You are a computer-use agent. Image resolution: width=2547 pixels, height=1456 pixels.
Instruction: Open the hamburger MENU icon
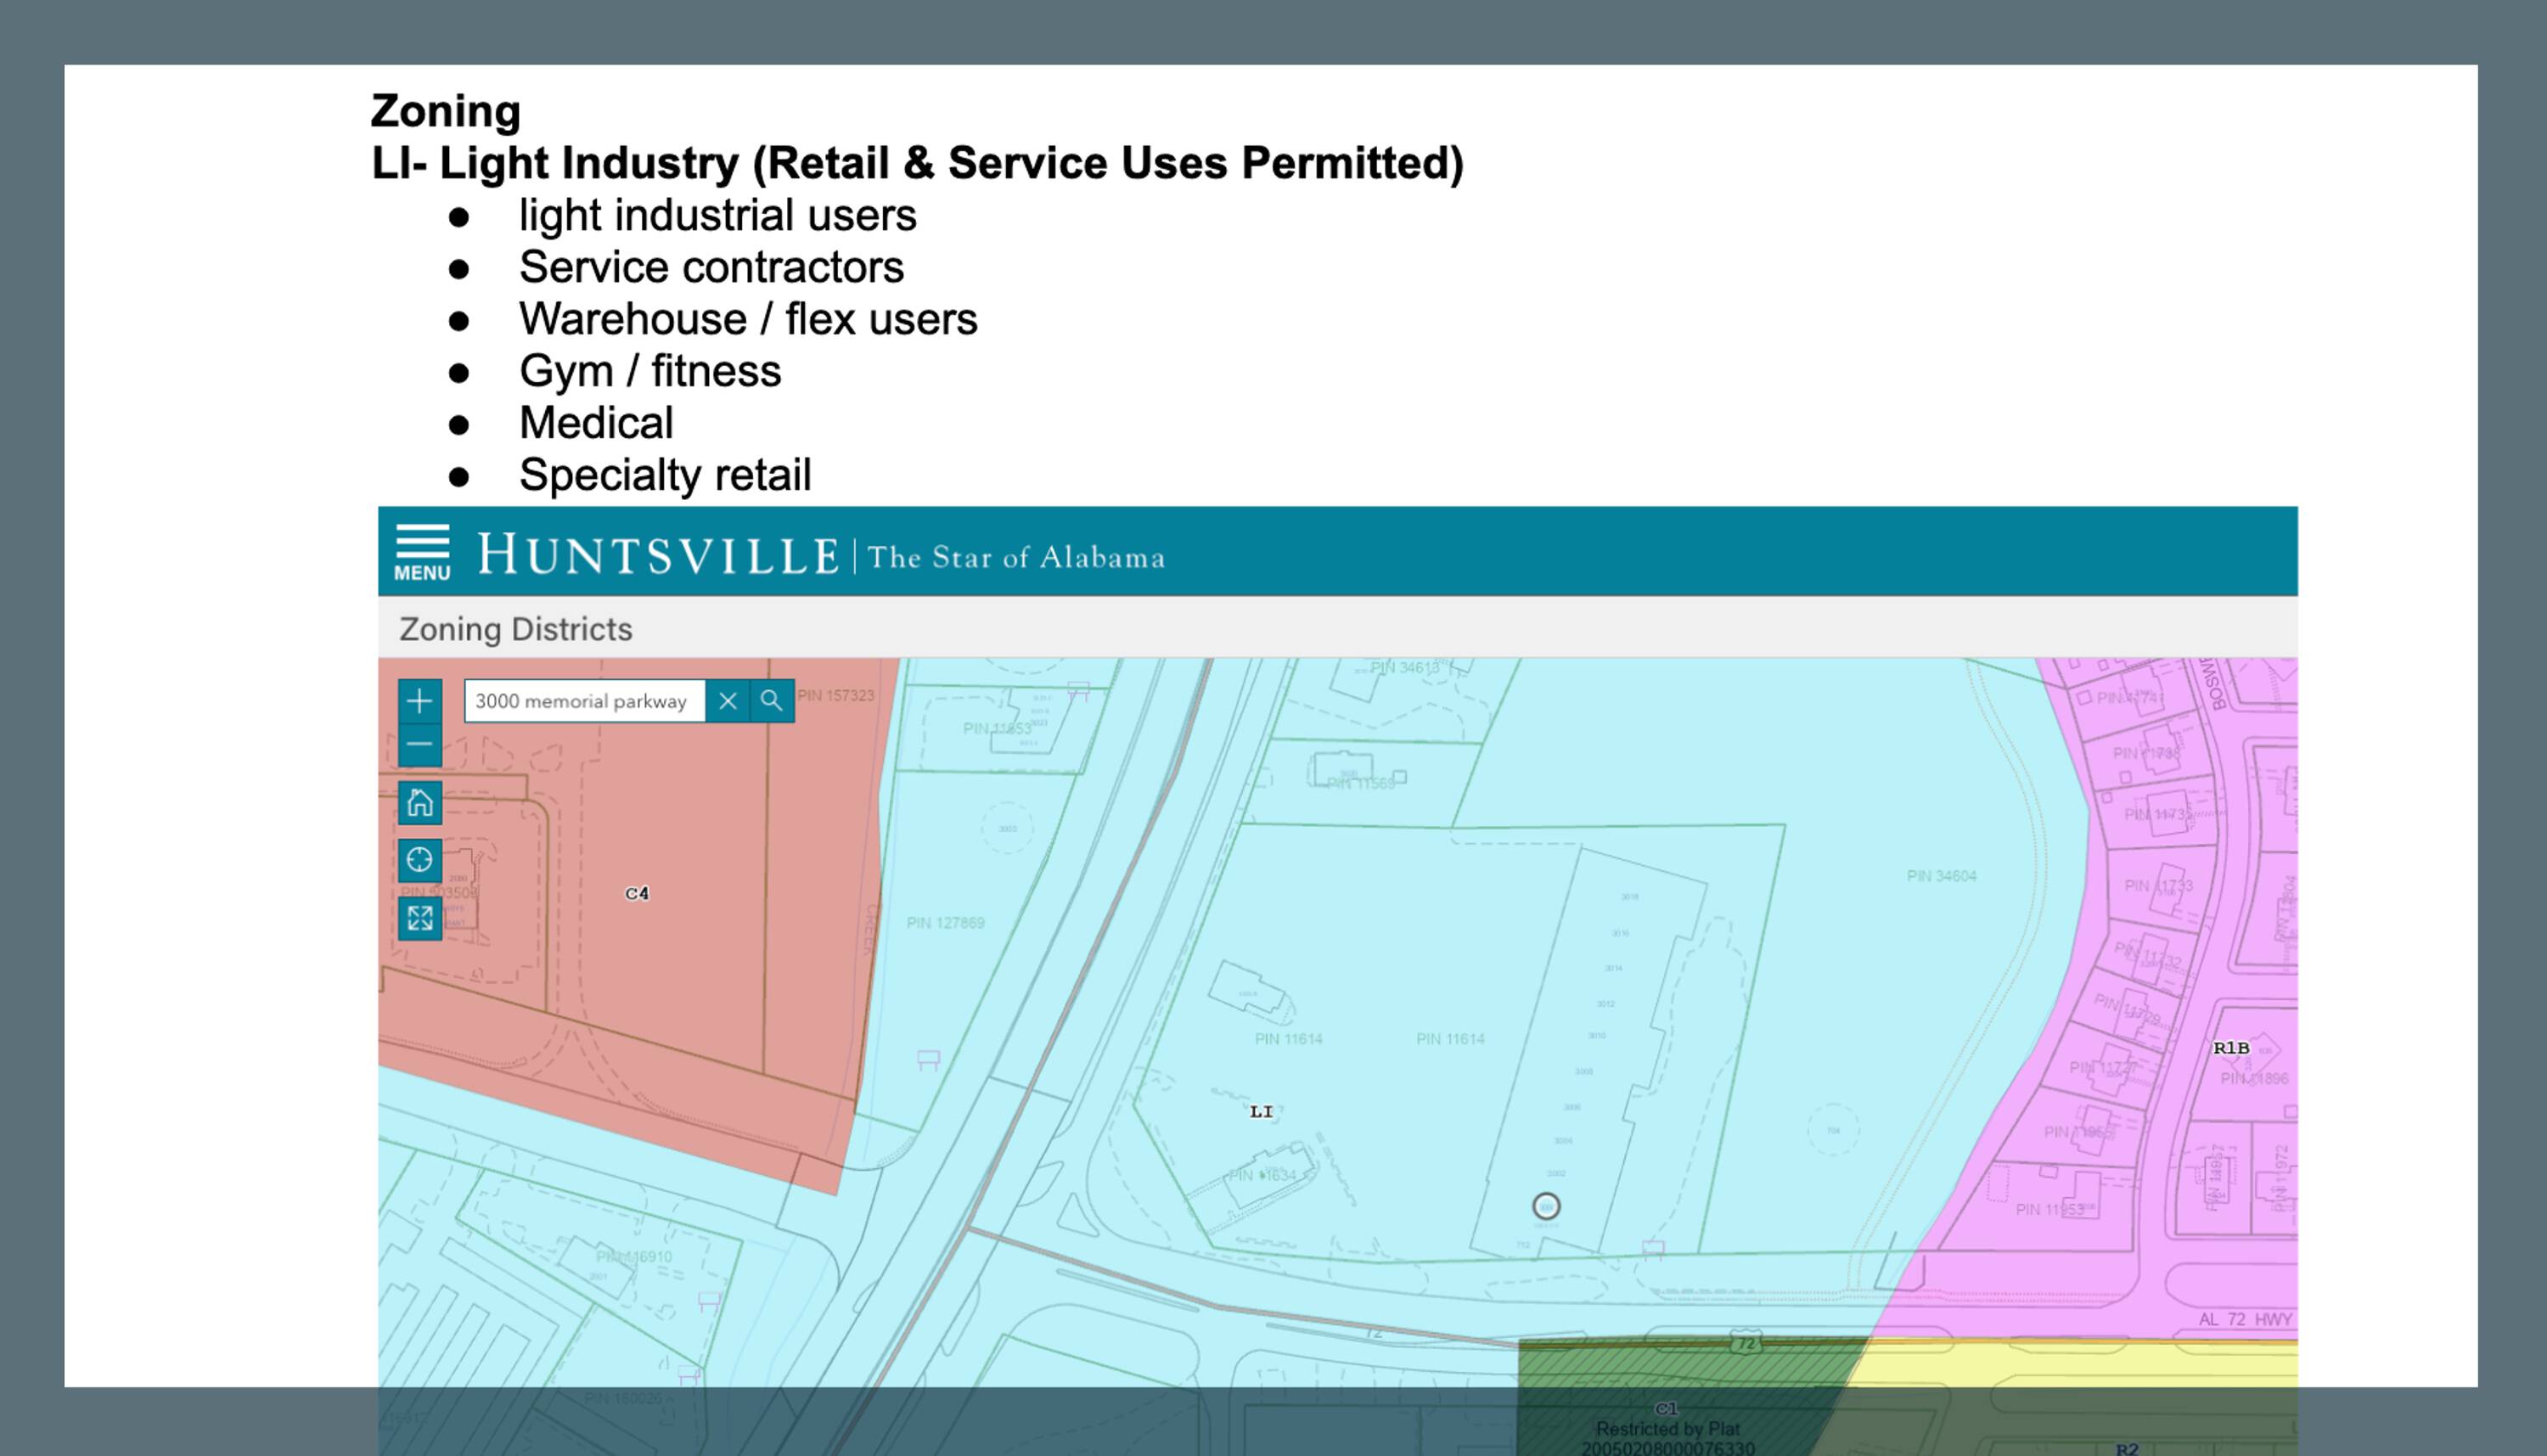(422, 552)
